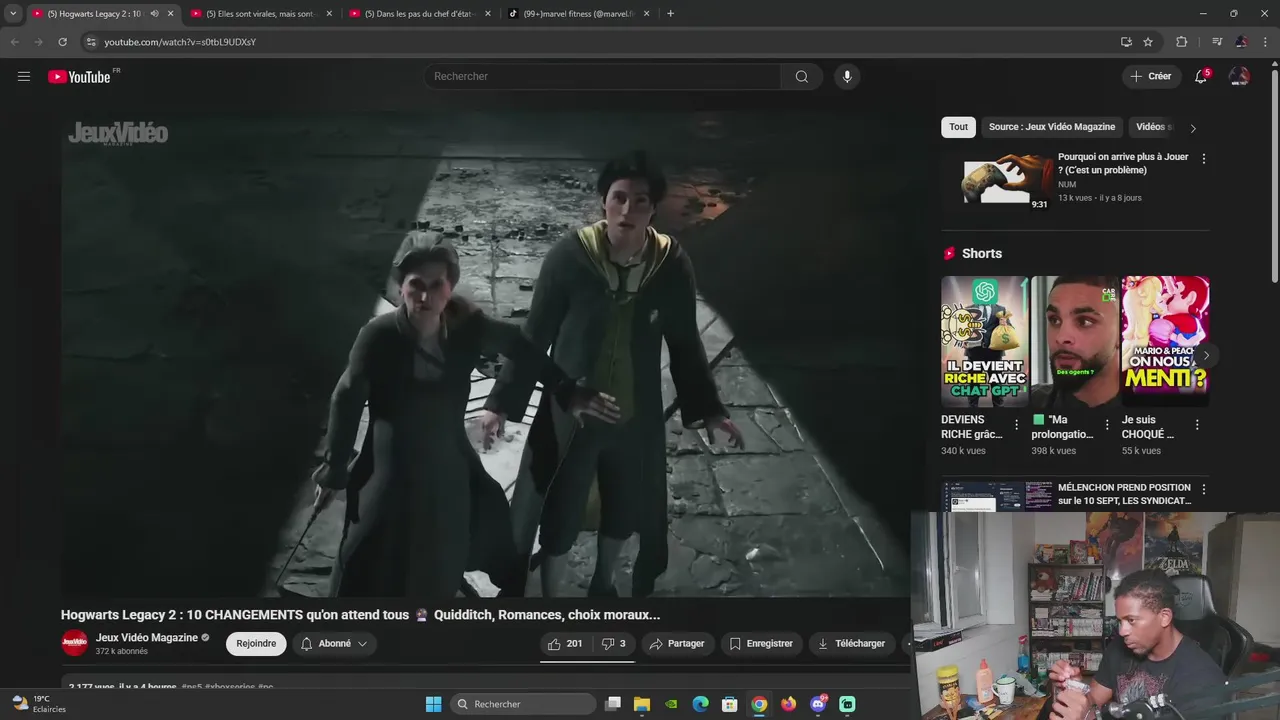Open Pourquoi on arrive plus à Jouer thumbnail
The height and width of the screenshot is (720, 1280).
[1006, 180]
